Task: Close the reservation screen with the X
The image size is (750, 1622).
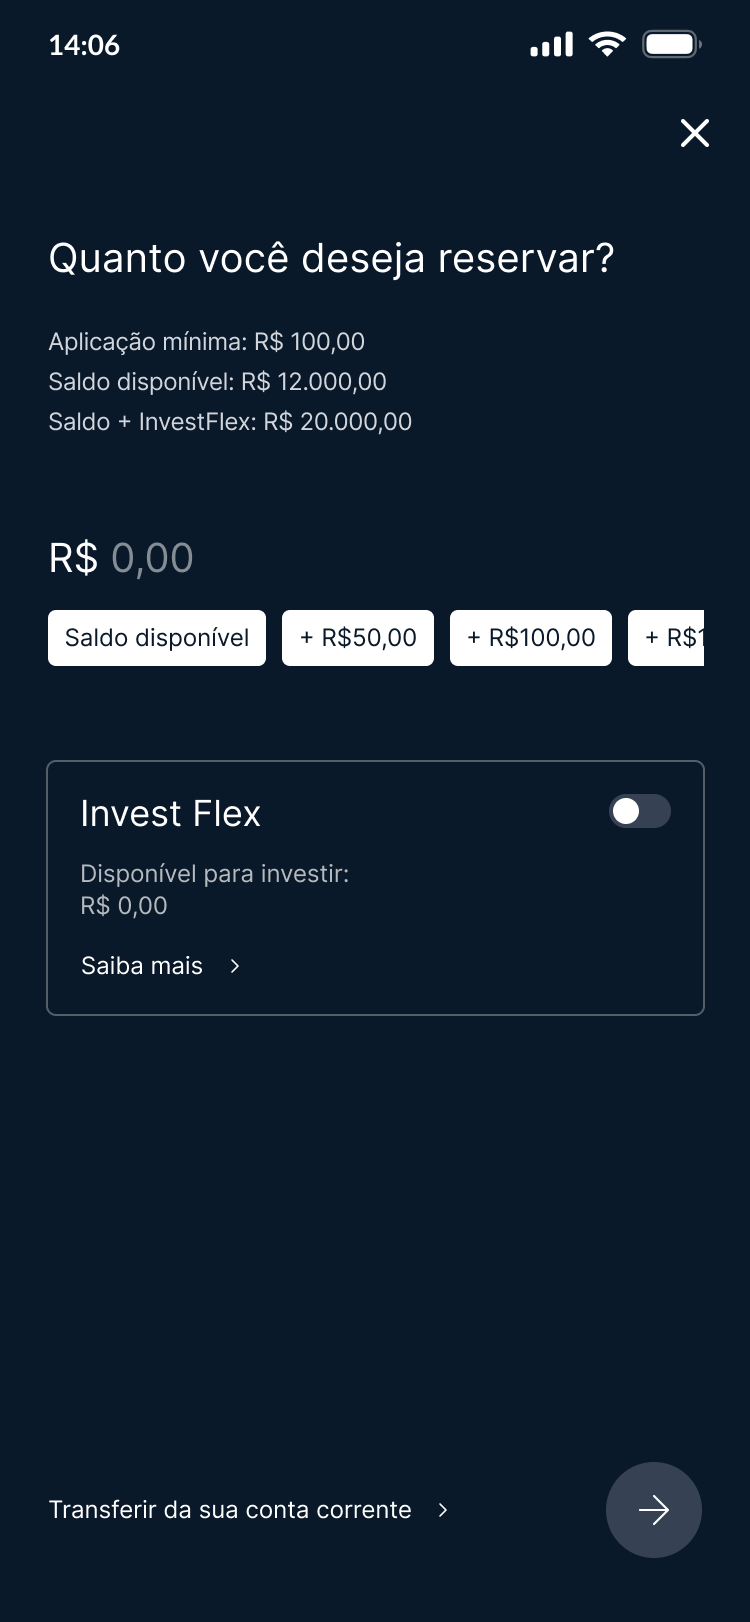Action: point(695,133)
